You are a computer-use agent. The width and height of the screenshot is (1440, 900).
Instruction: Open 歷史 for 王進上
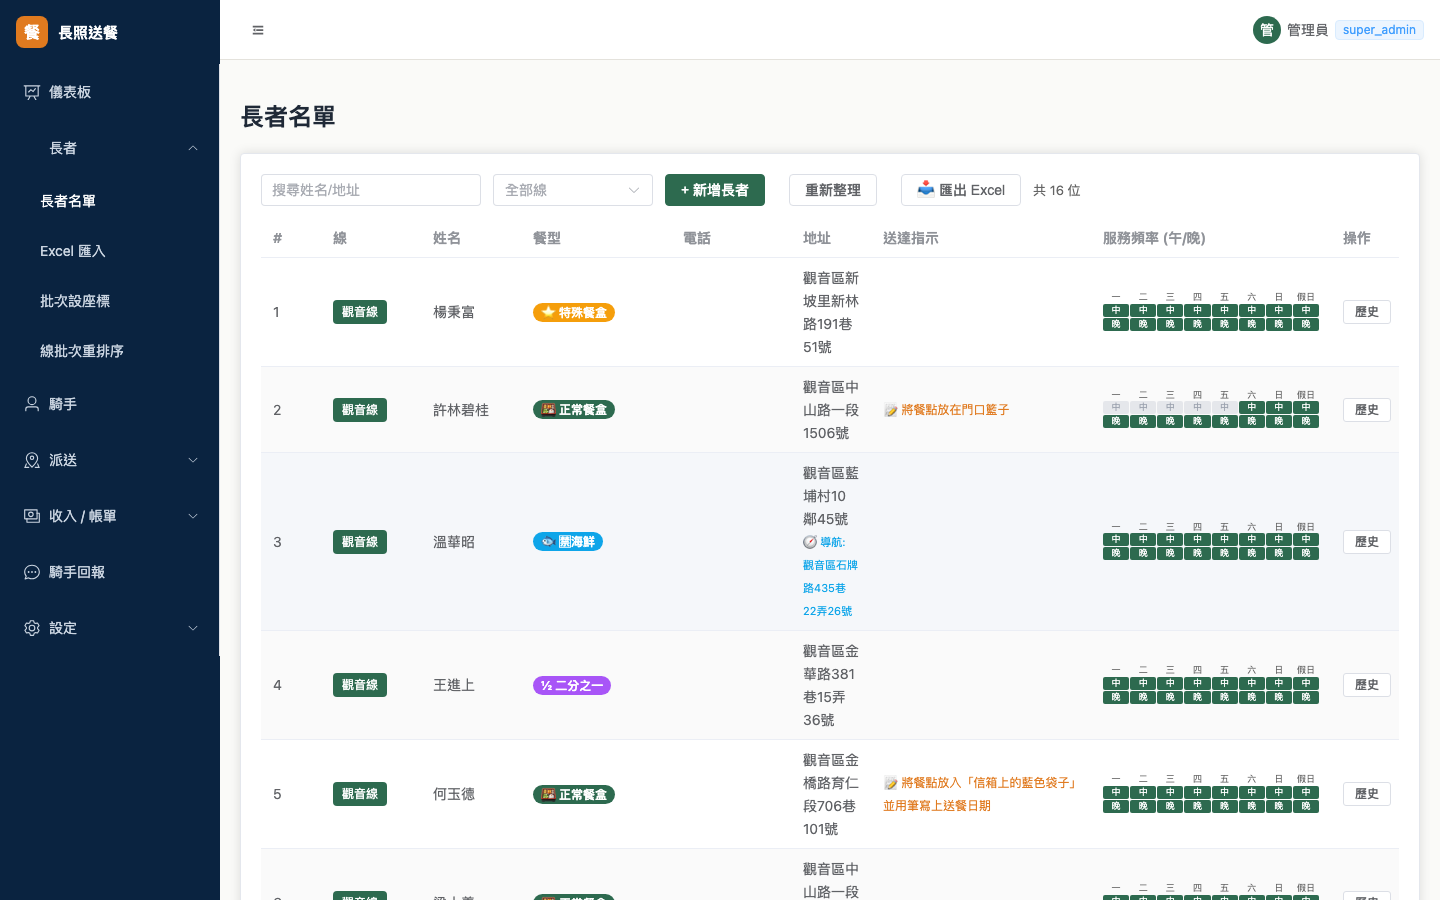(1367, 685)
